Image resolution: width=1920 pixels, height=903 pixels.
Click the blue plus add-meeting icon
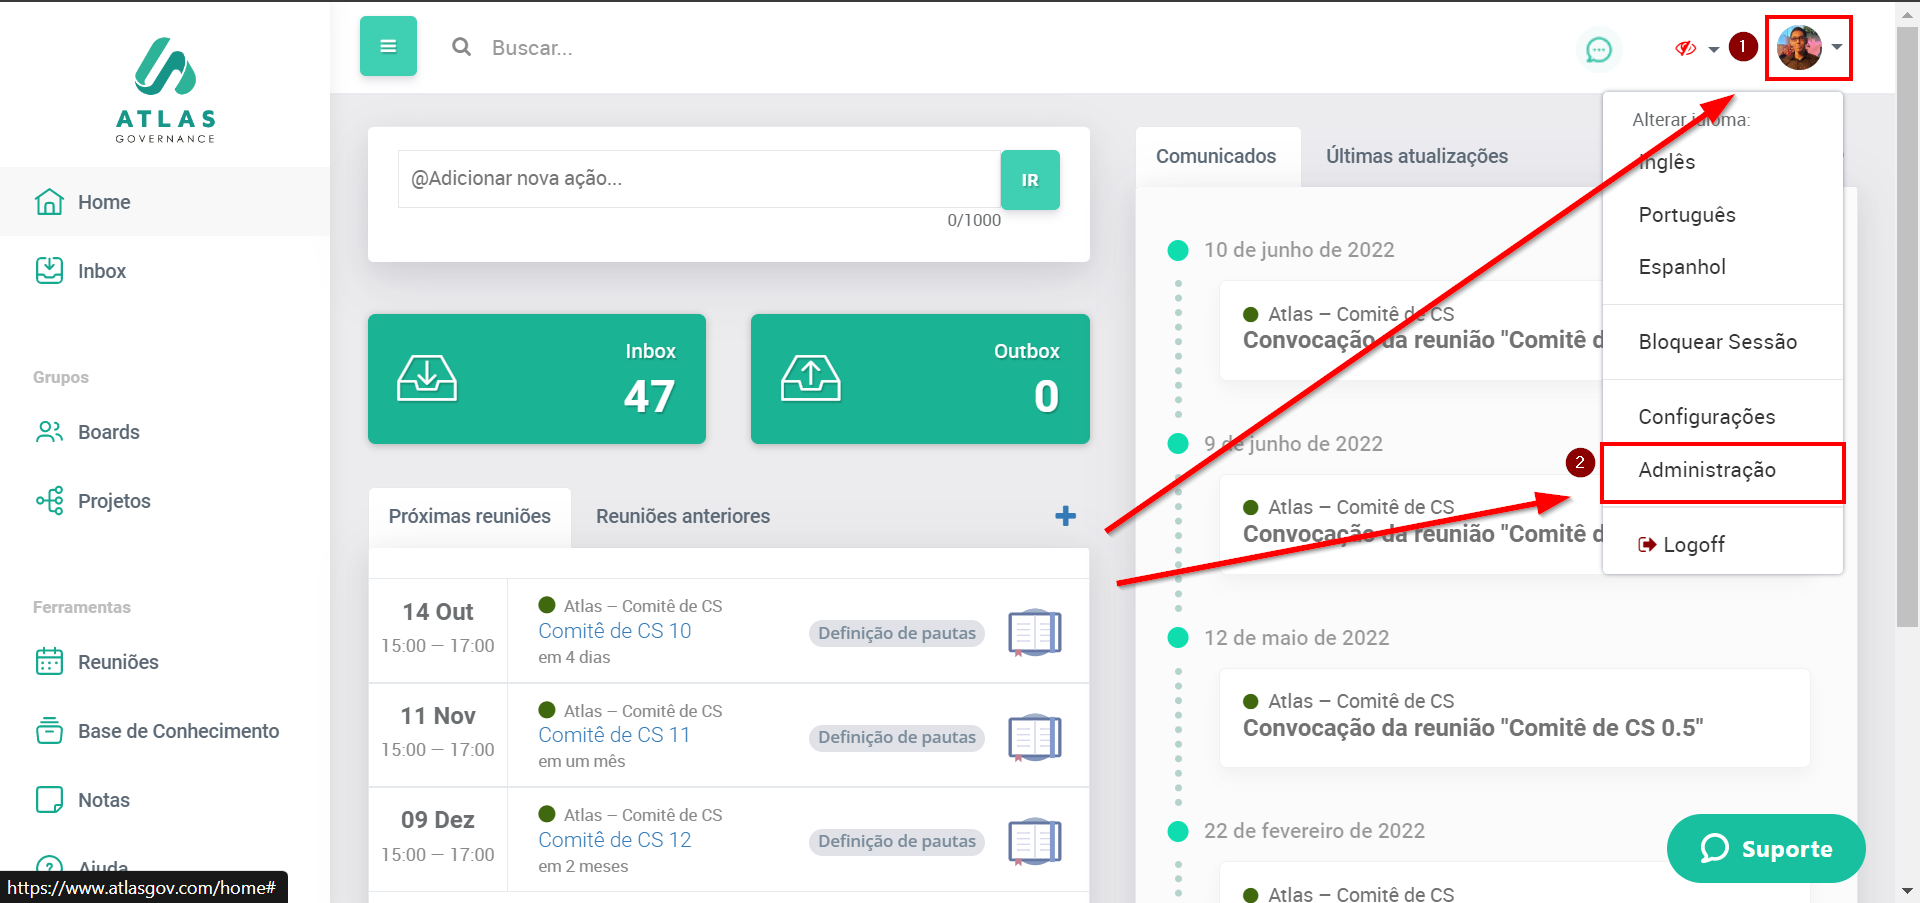(x=1066, y=516)
